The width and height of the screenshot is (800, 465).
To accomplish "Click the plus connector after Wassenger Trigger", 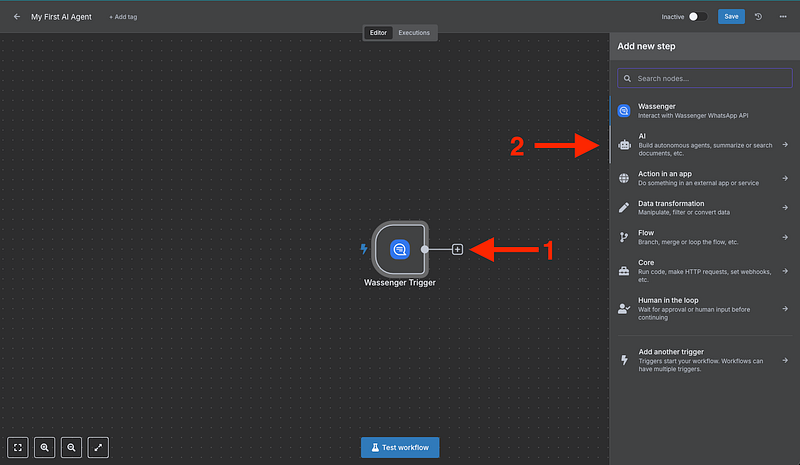I will pyautogui.click(x=457, y=249).
